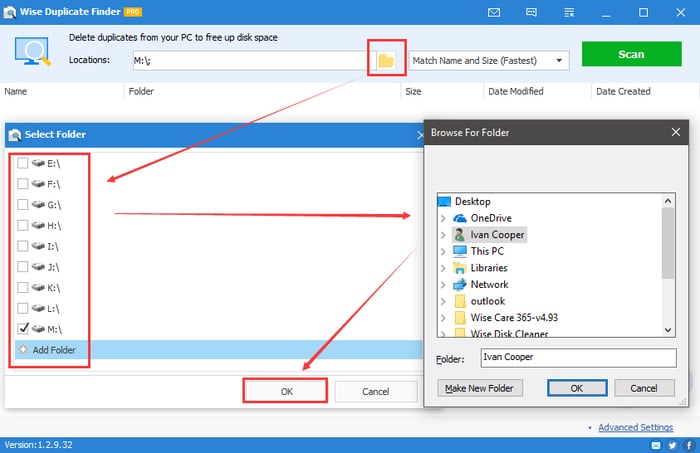Image resolution: width=700 pixels, height=453 pixels.
Task: Click the Facebook icon in status bar
Action: [x=688, y=444]
